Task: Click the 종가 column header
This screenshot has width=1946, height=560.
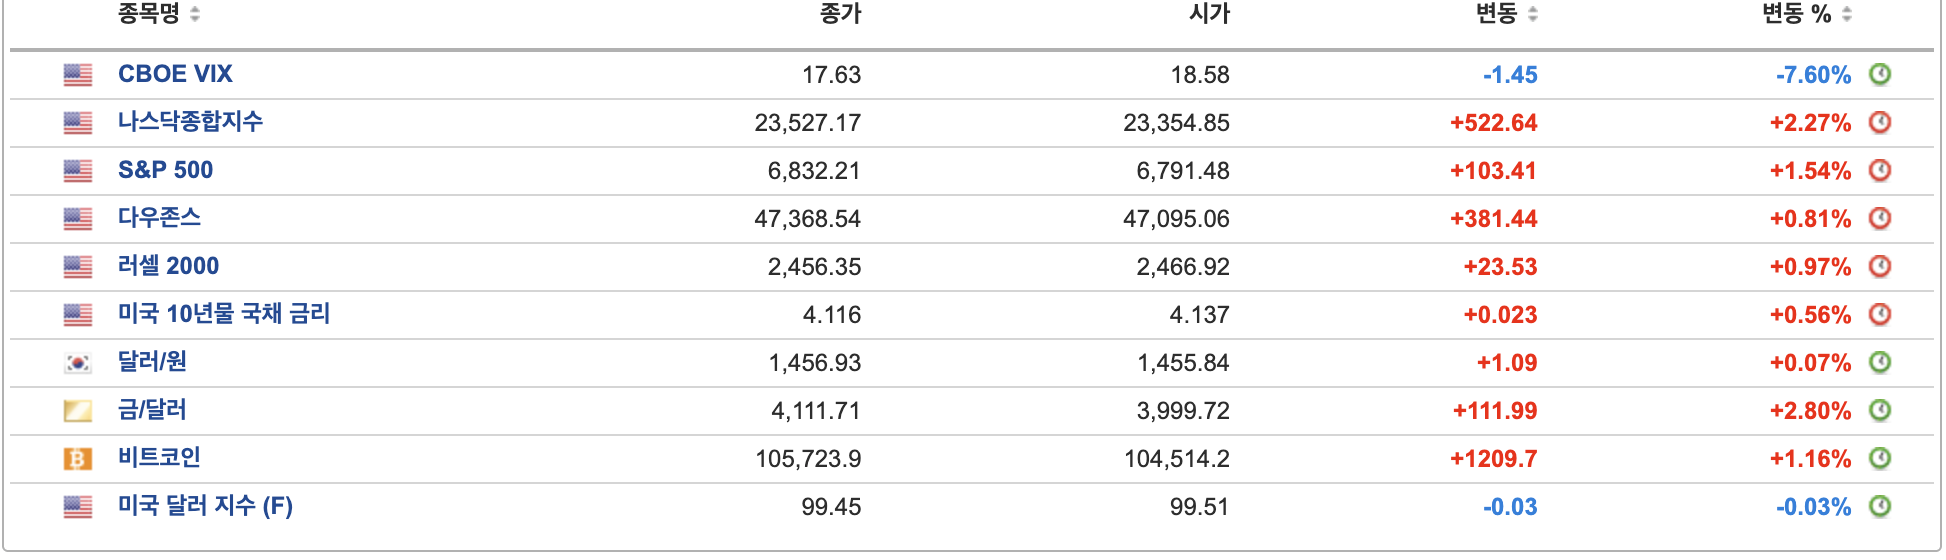Action: pyautogui.click(x=840, y=14)
